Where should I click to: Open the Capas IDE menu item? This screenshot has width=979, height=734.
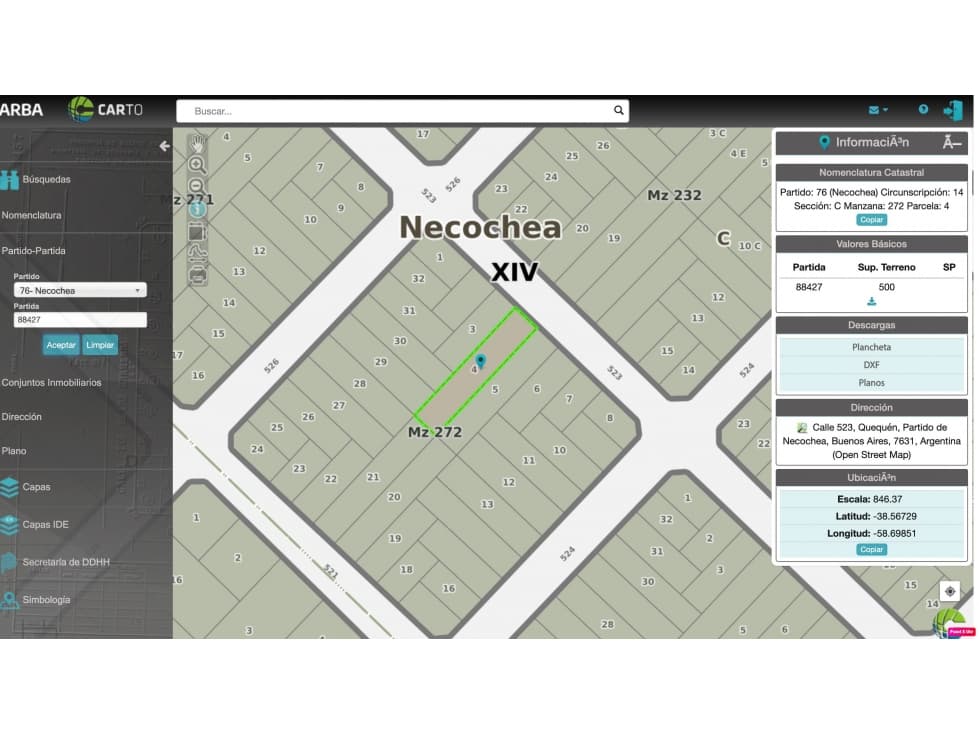point(45,524)
